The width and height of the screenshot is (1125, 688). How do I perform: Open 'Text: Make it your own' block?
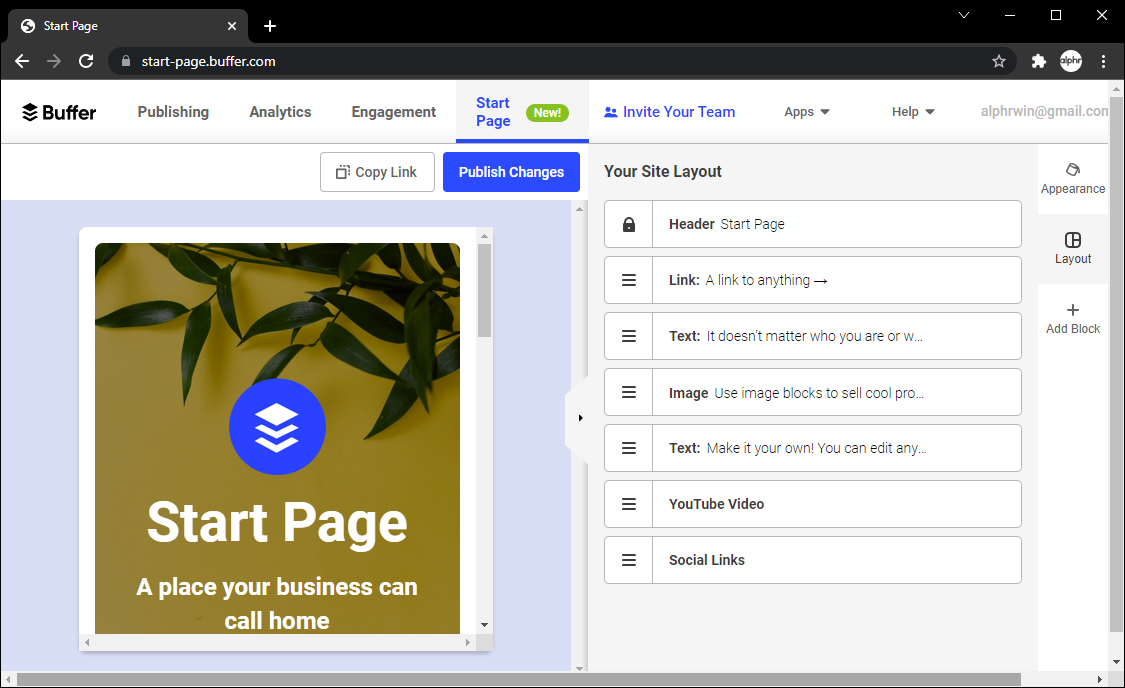(813, 448)
